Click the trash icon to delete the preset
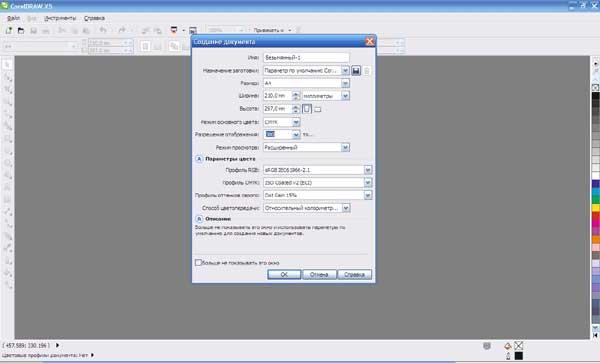Viewport: 600px width, 363px height. (367, 71)
